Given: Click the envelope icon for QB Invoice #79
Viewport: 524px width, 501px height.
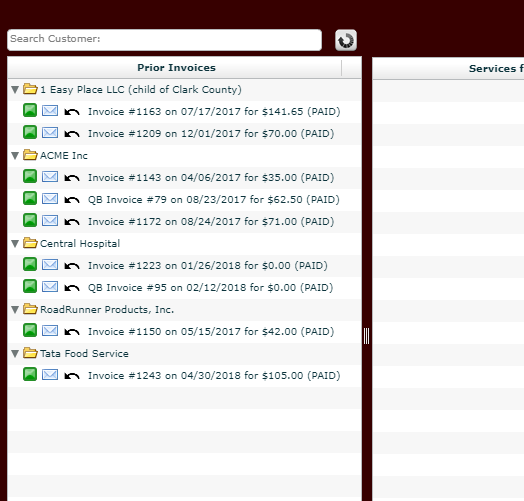Looking at the screenshot, I should tap(50, 199).
